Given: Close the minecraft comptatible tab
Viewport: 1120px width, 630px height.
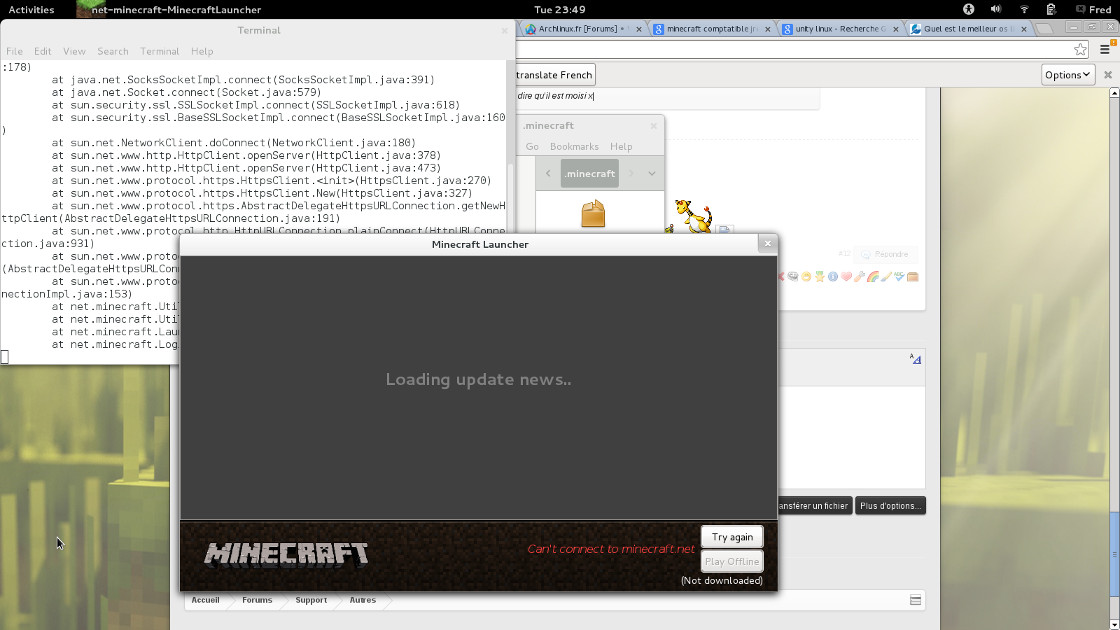Looking at the screenshot, I should coord(768,29).
